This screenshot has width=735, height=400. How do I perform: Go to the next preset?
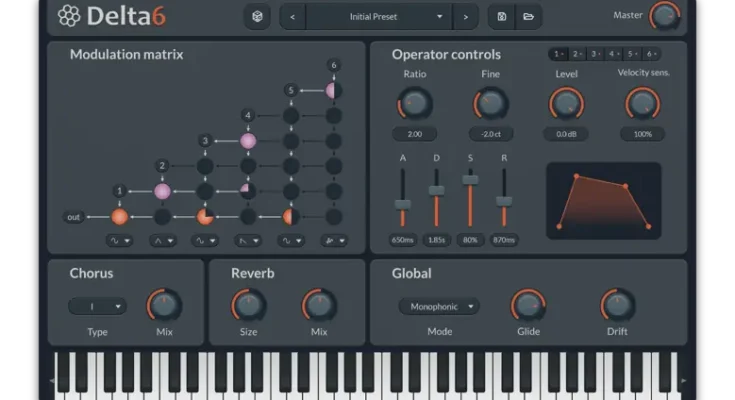point(465,17)
